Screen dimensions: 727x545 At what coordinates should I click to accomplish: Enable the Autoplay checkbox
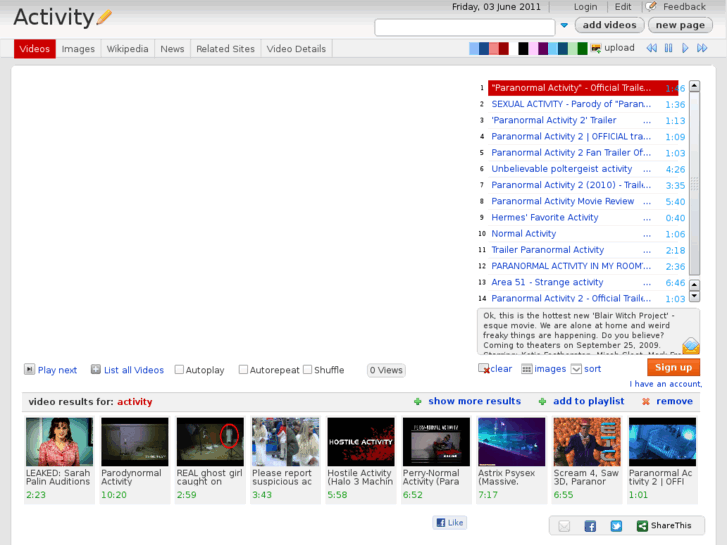point(179,370)
